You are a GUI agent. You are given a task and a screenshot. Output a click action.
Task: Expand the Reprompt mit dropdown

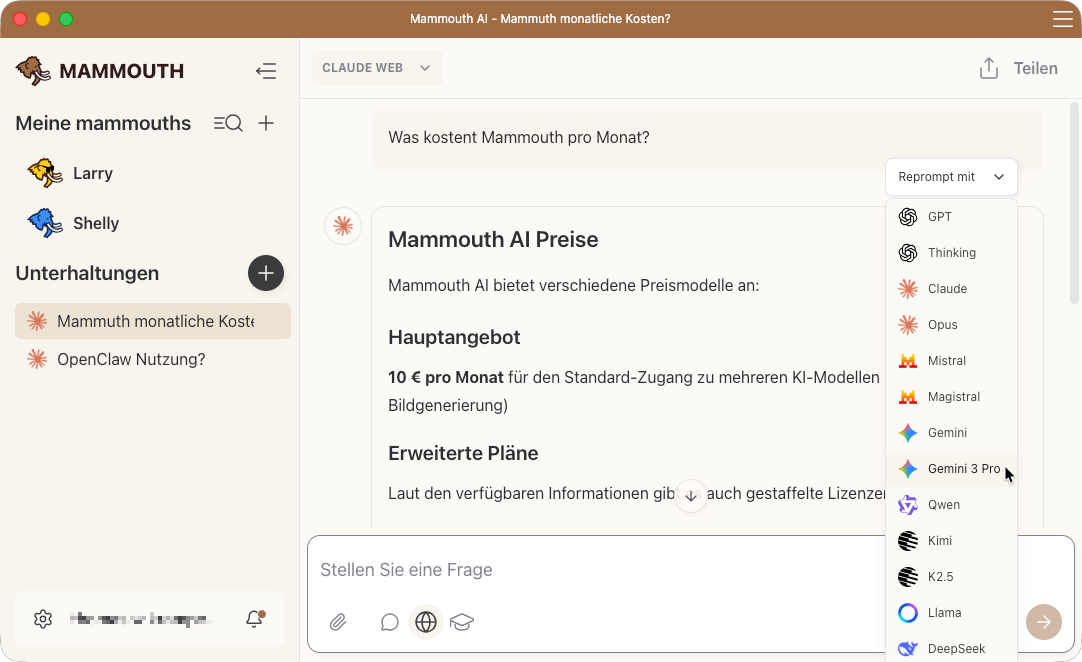tap(950, 176)
